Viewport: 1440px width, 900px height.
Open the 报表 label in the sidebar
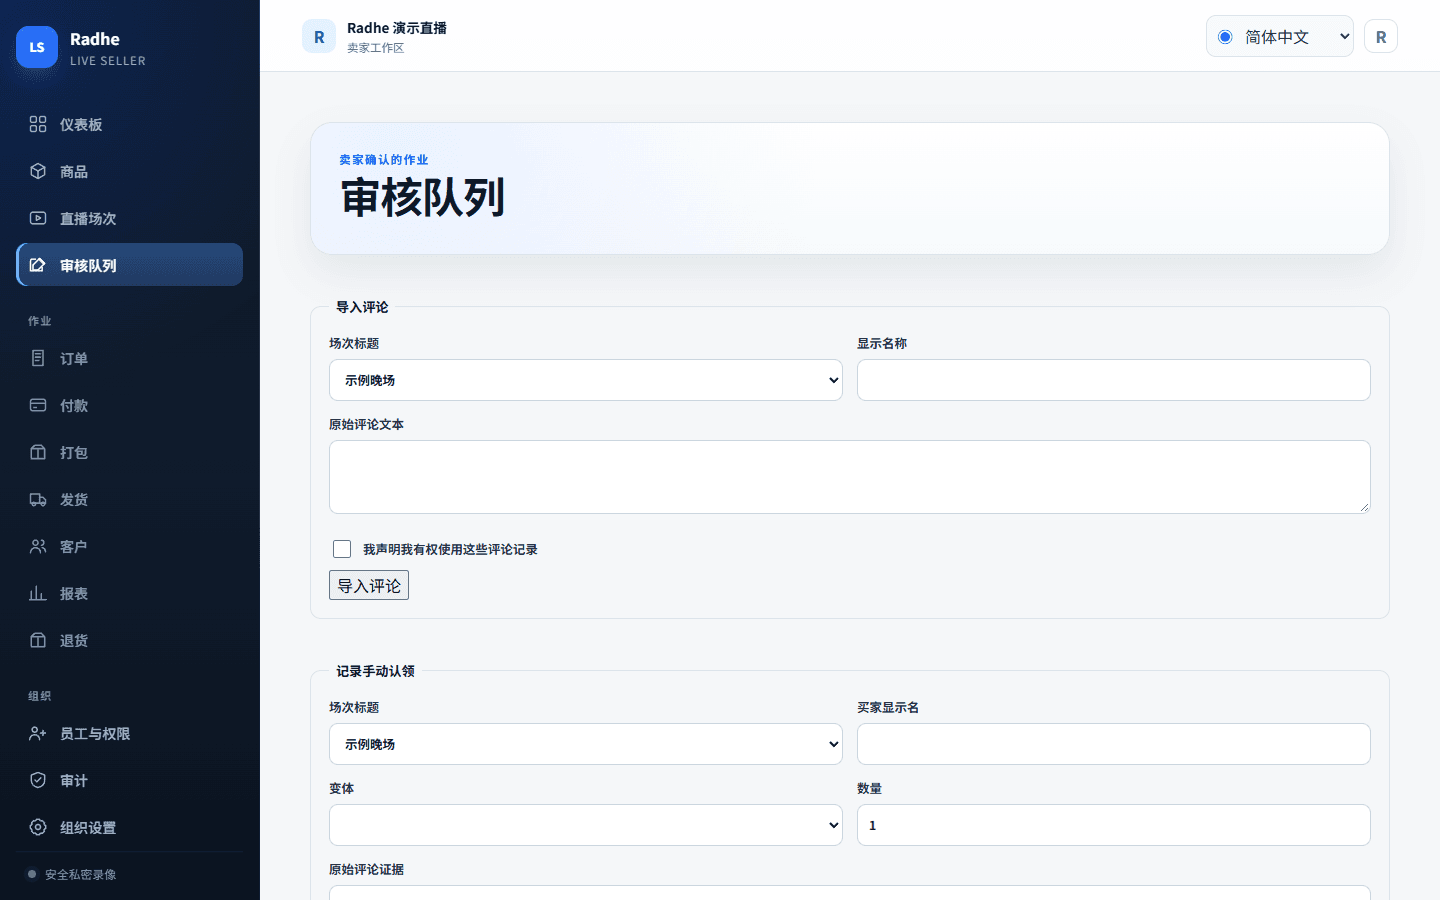[74, 594]
